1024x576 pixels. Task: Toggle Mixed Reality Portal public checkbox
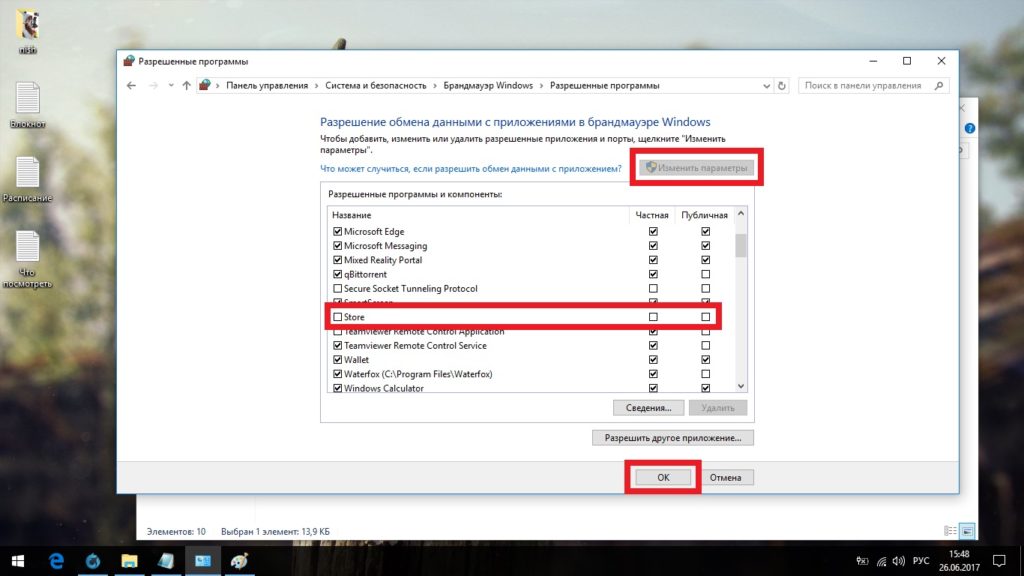pyautogui.click(x=705, y=260)
